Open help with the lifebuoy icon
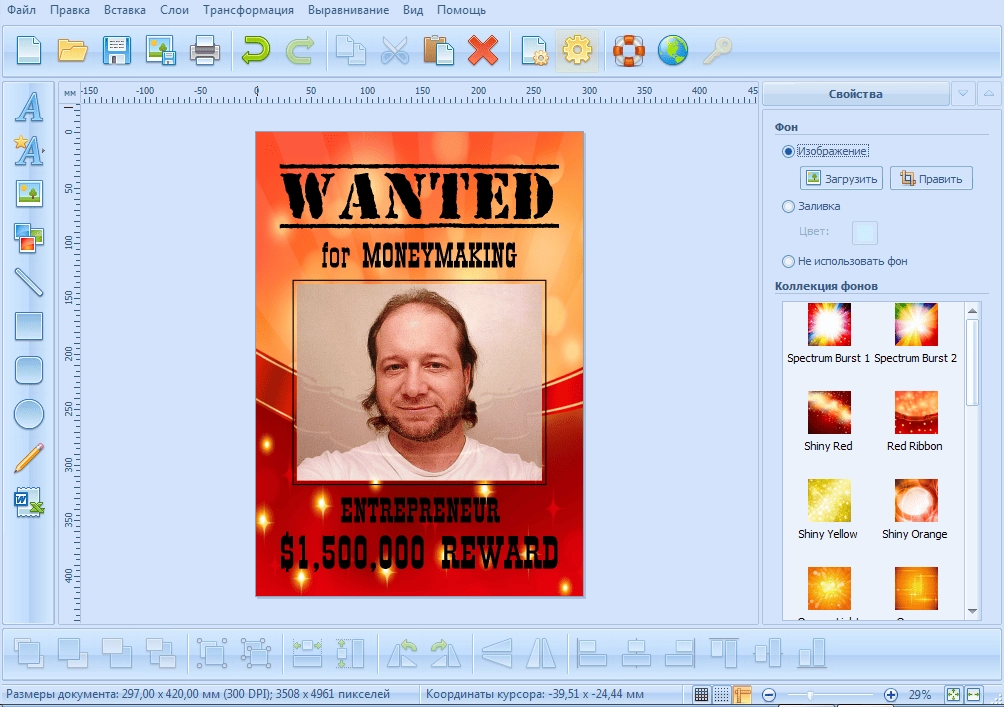The width and height of the screenshot is (1004, 707). pyautogui.click(x=629, y=51)
